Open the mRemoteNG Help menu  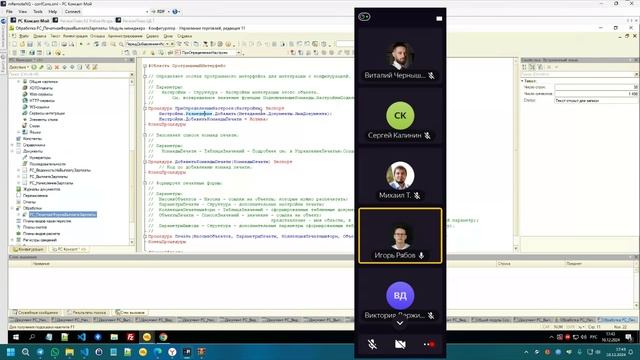tap(53, 11)
